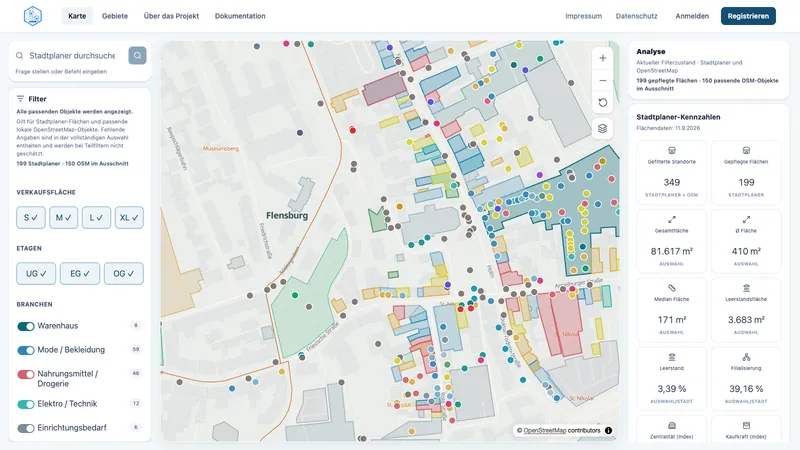The image size is (800, 450).
Task: Click the Gesamtfläche expand arrows icon
Action: pos(671,219)
